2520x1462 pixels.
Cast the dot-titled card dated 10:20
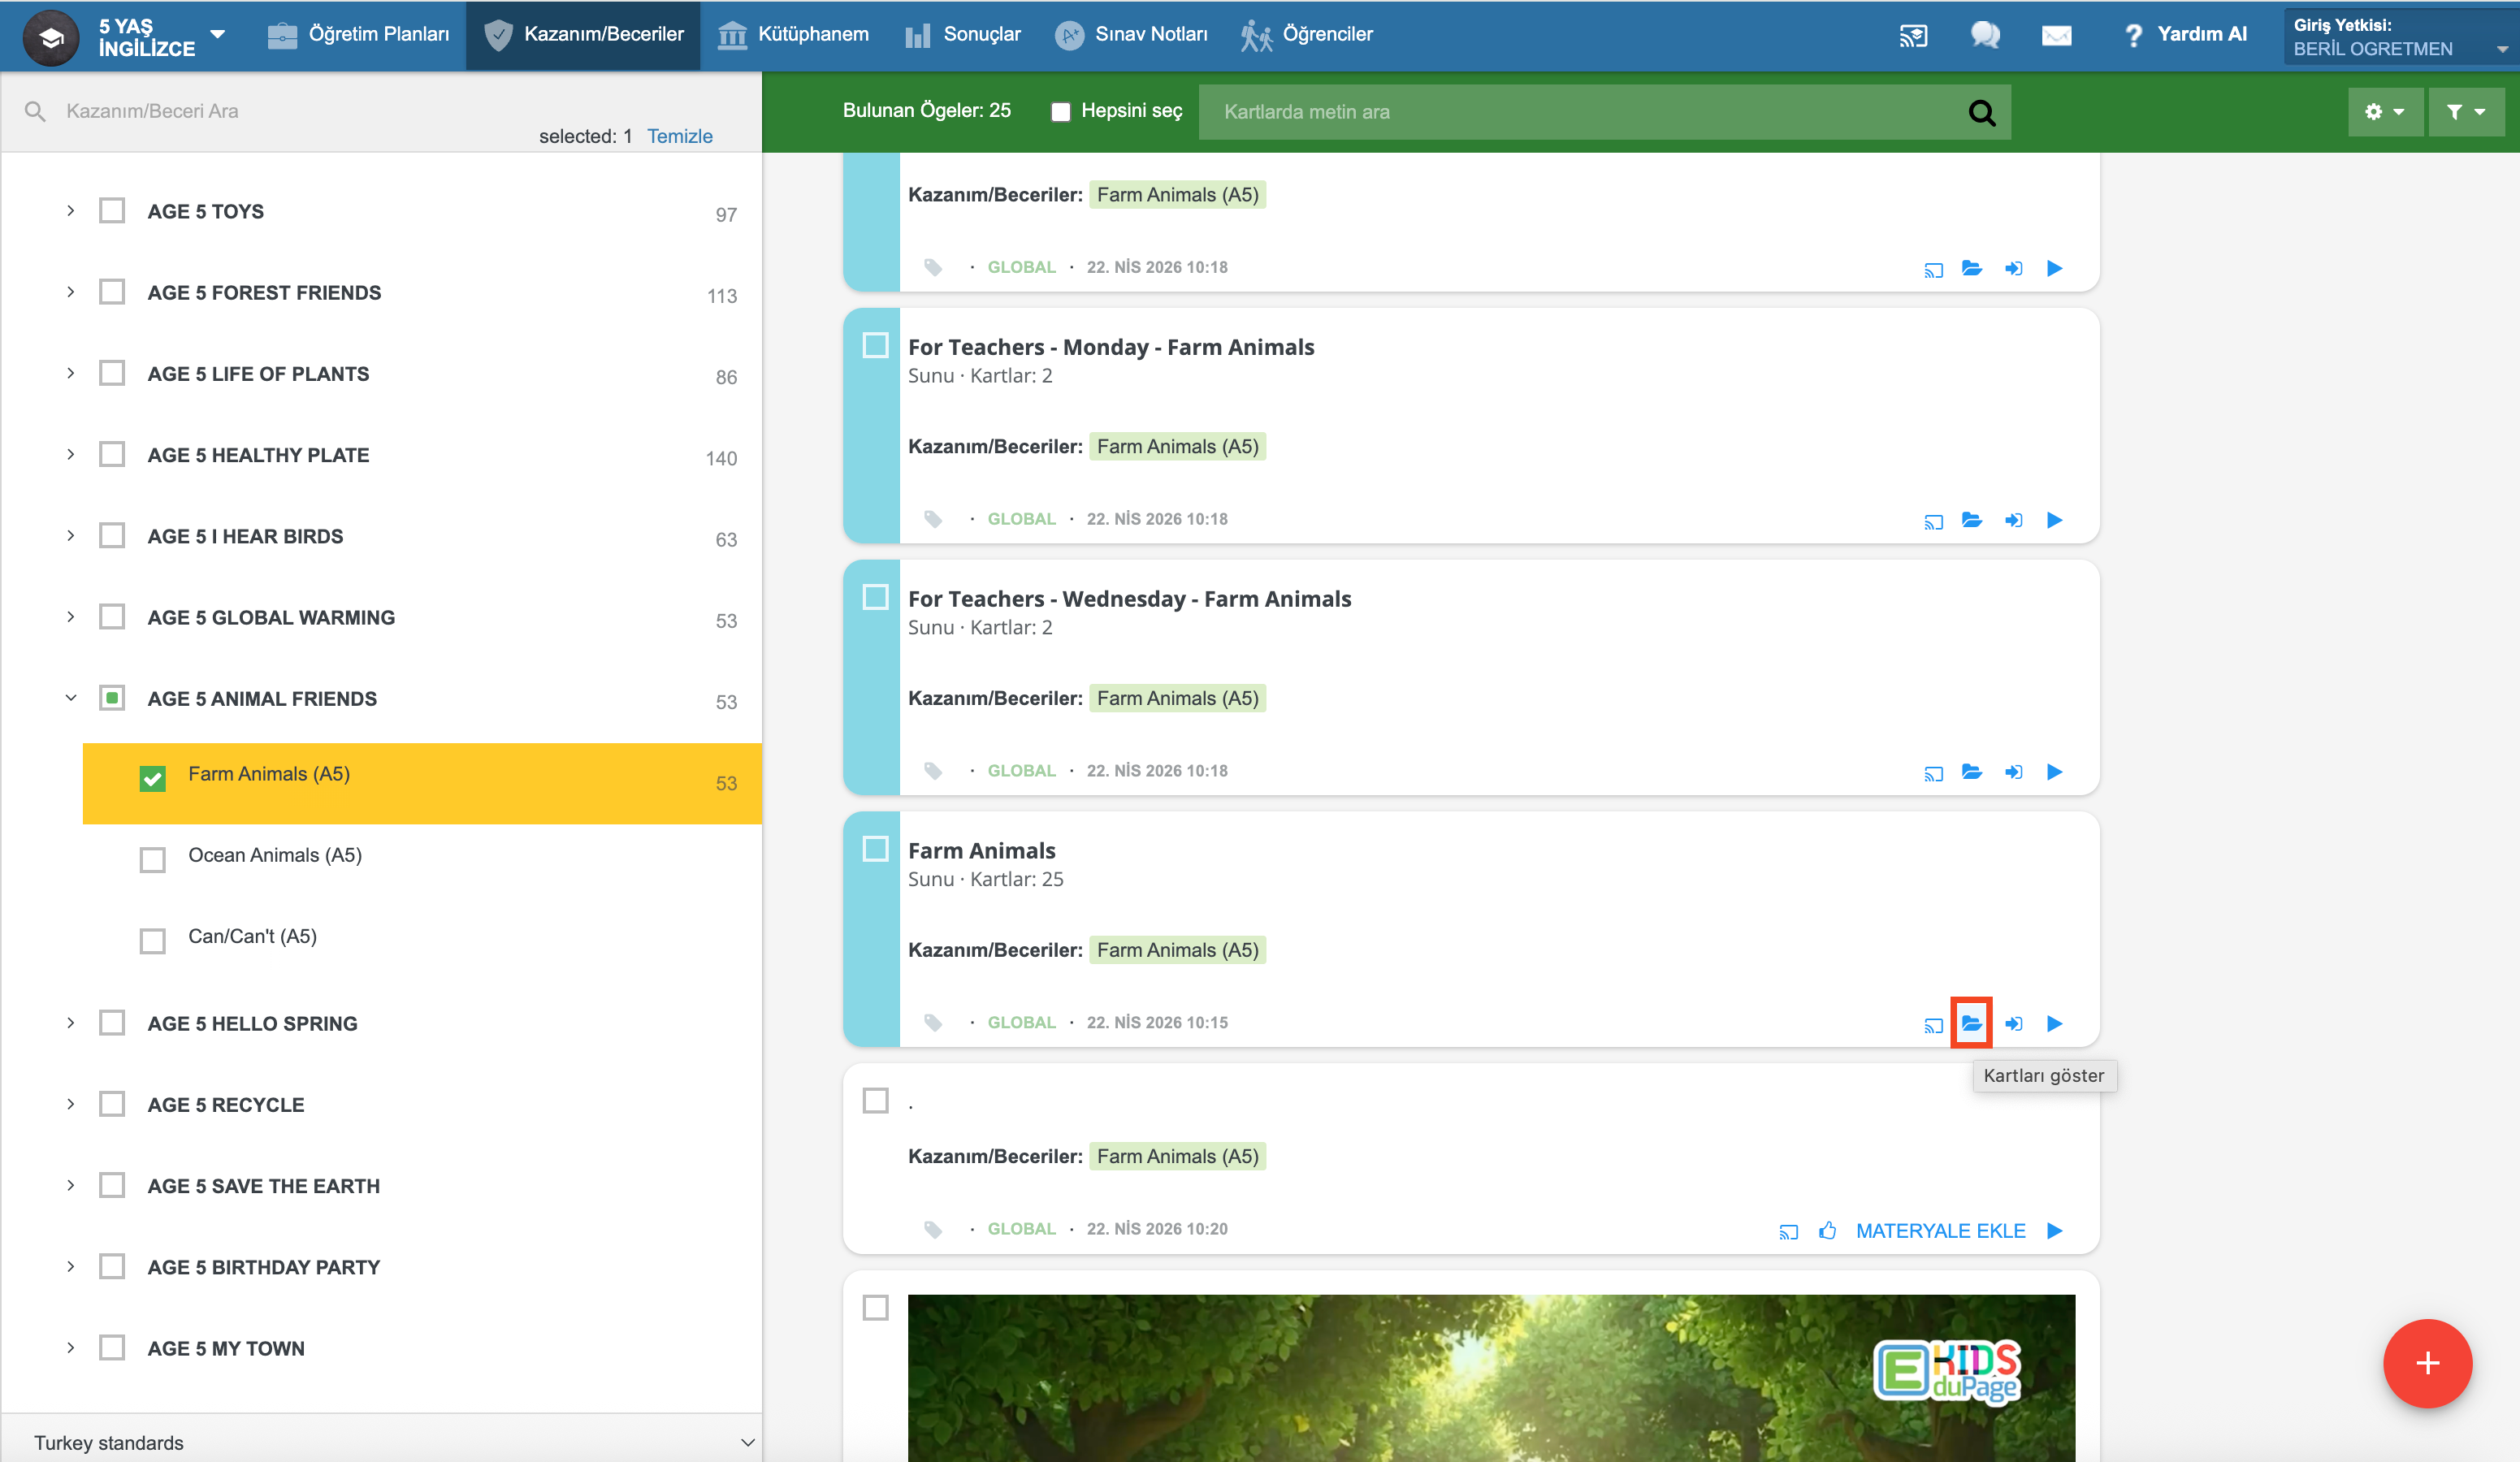coord(1788,1232)
